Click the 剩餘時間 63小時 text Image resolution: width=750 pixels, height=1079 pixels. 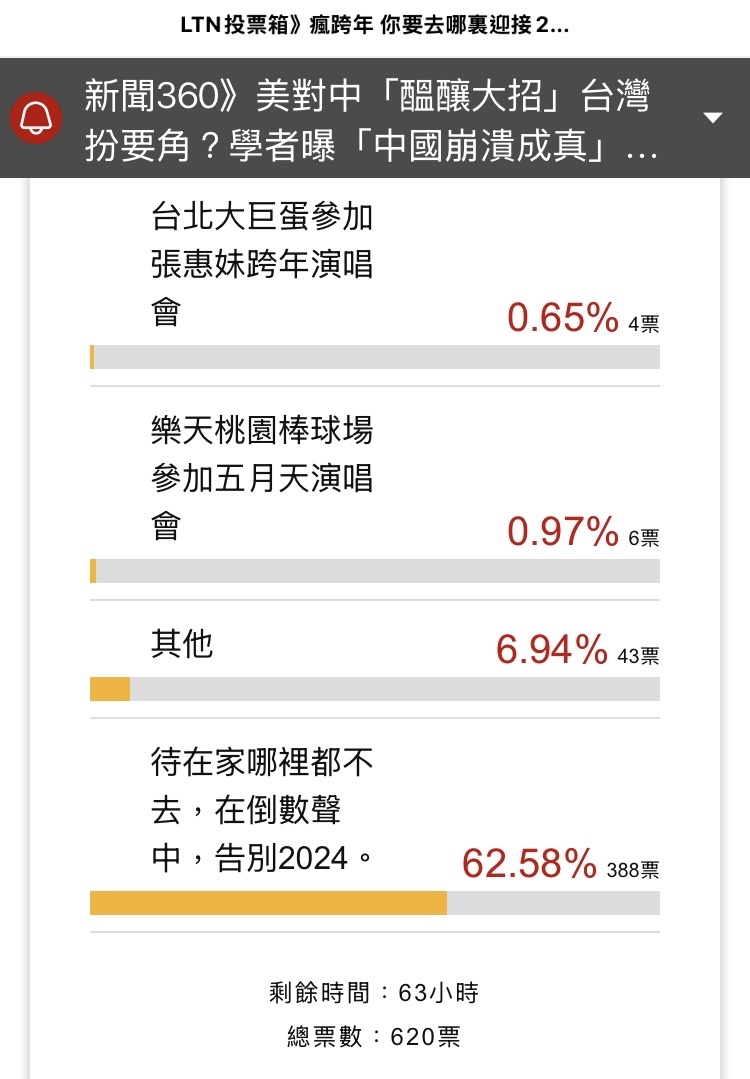tap(374, 993)
